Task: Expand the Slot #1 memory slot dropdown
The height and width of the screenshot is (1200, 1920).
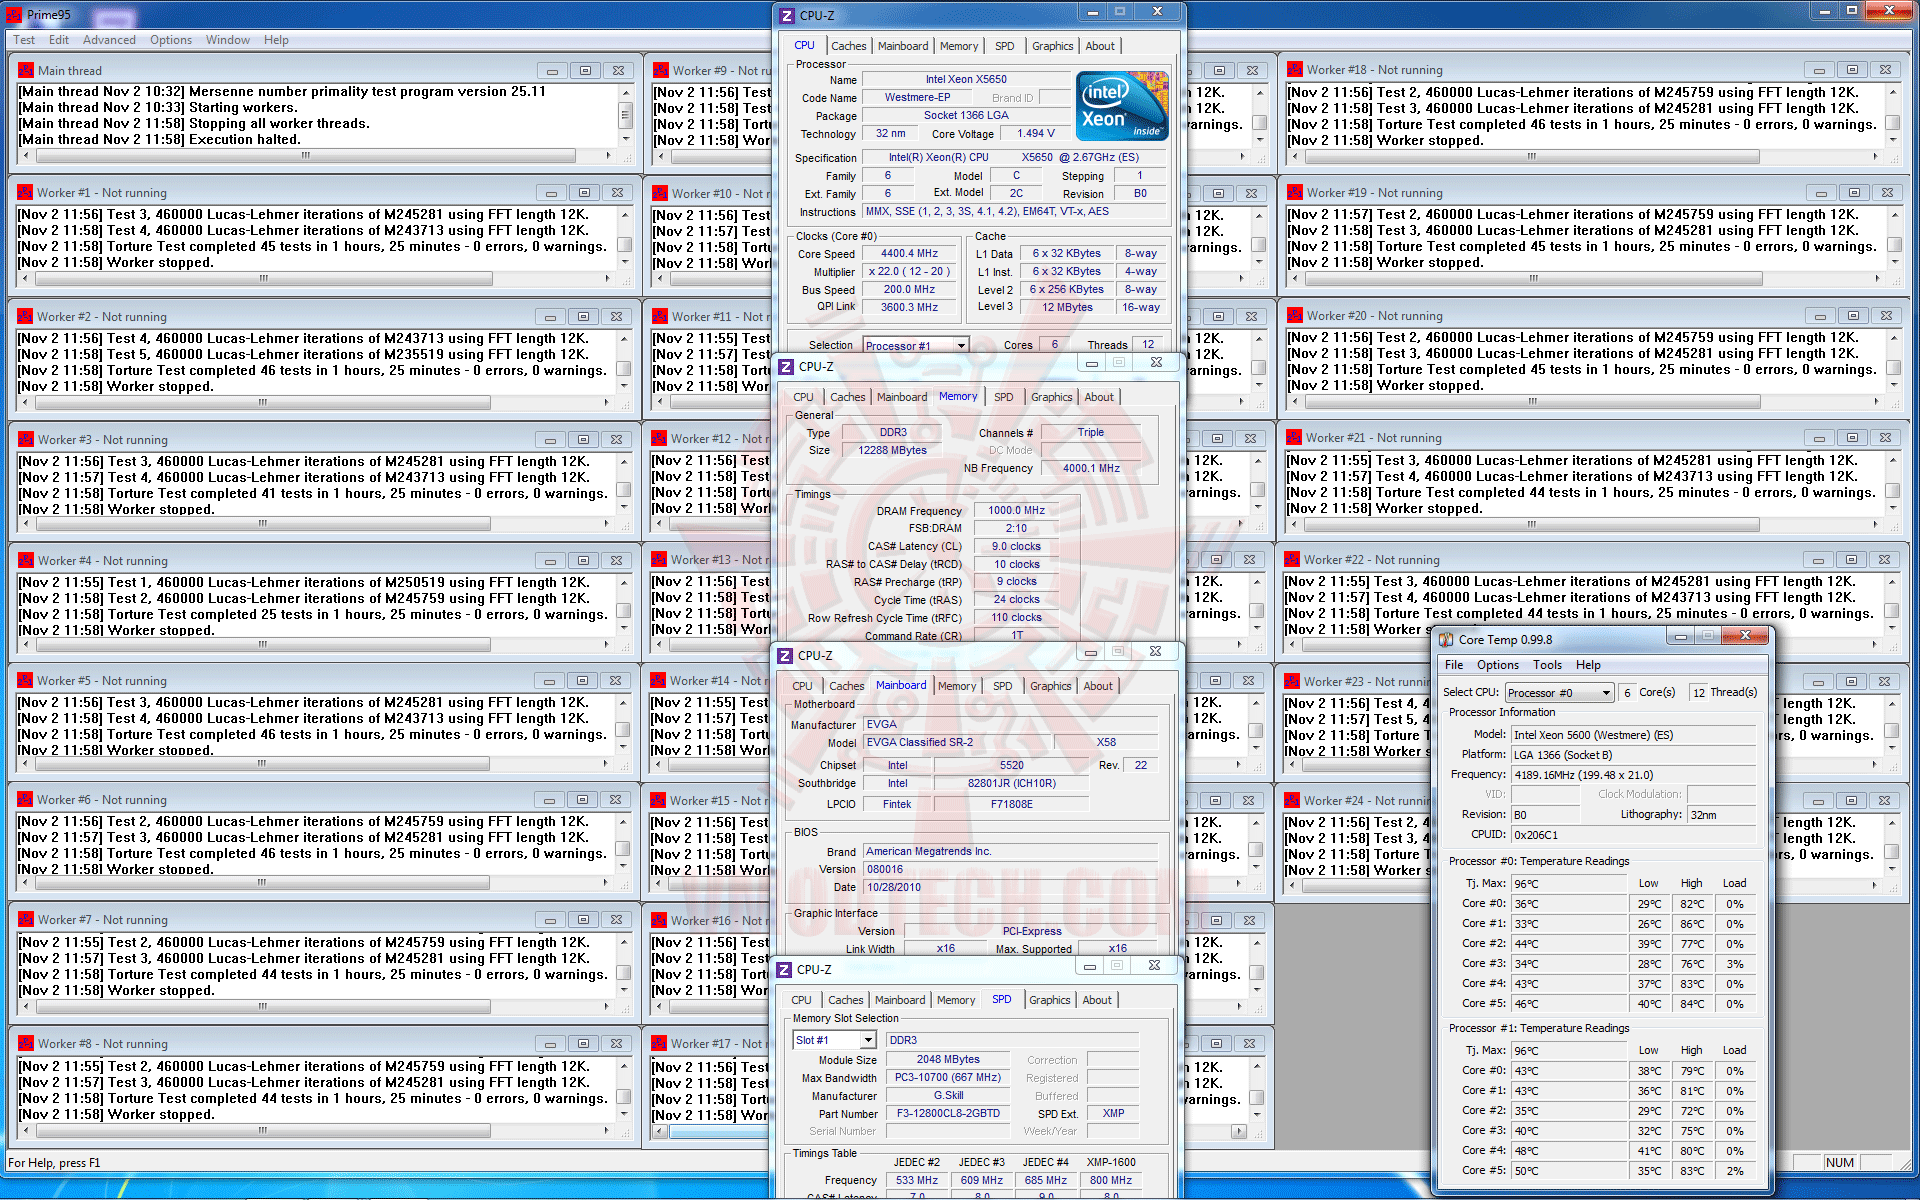Action: [x=867, y=1040]
